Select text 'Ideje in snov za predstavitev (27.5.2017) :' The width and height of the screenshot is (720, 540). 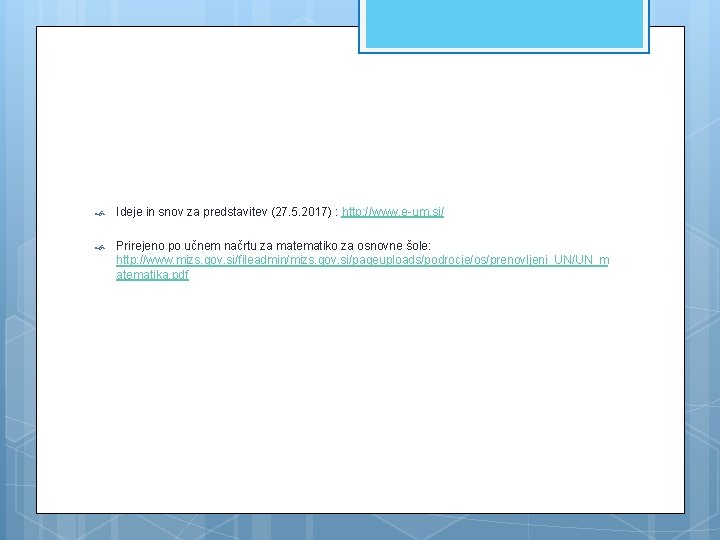227,212
